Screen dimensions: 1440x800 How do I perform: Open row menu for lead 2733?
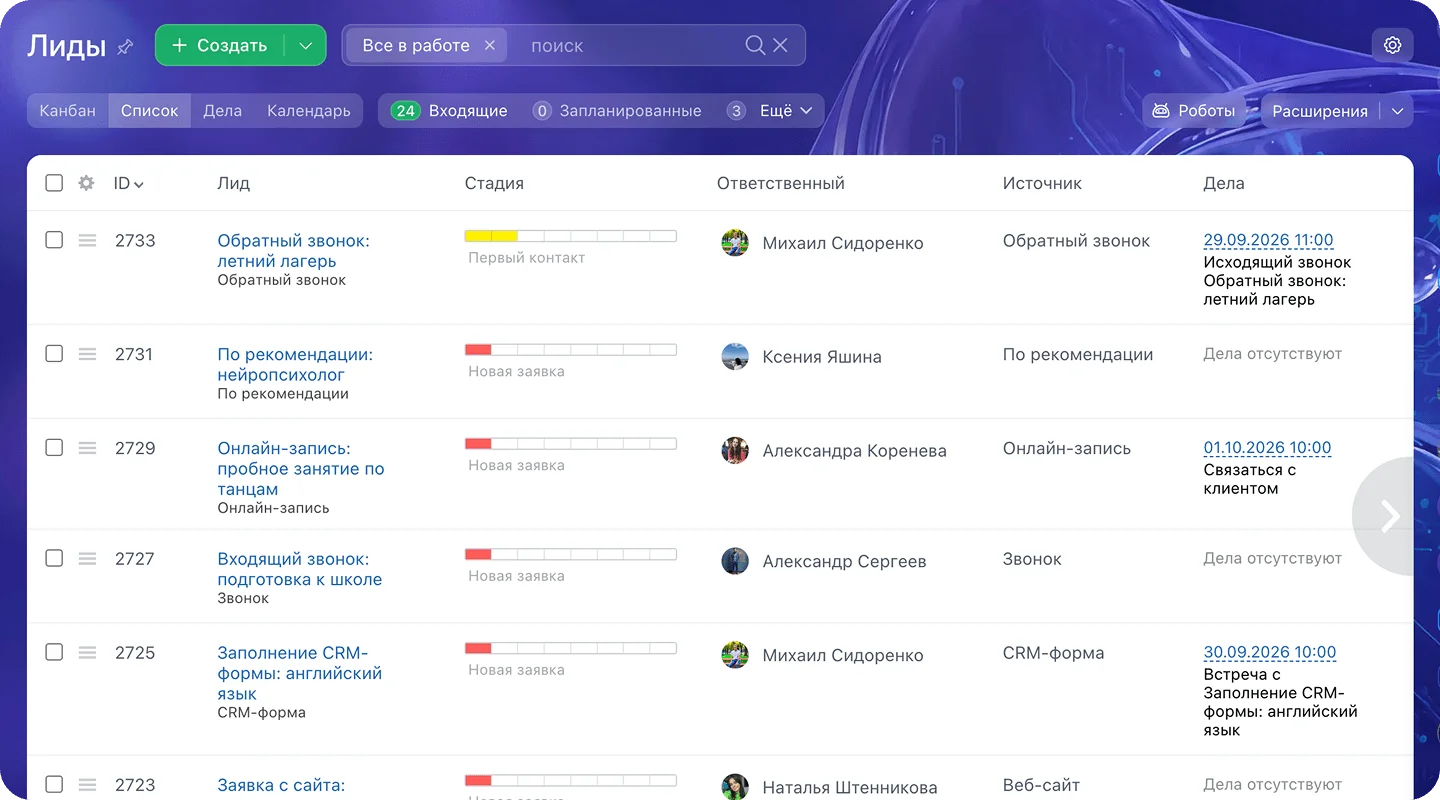[x=88, y=240]
